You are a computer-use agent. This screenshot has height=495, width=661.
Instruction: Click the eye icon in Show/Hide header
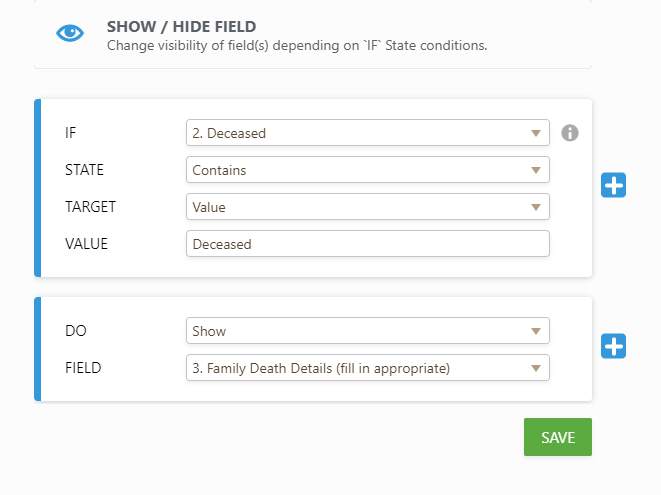coord(70,33)
